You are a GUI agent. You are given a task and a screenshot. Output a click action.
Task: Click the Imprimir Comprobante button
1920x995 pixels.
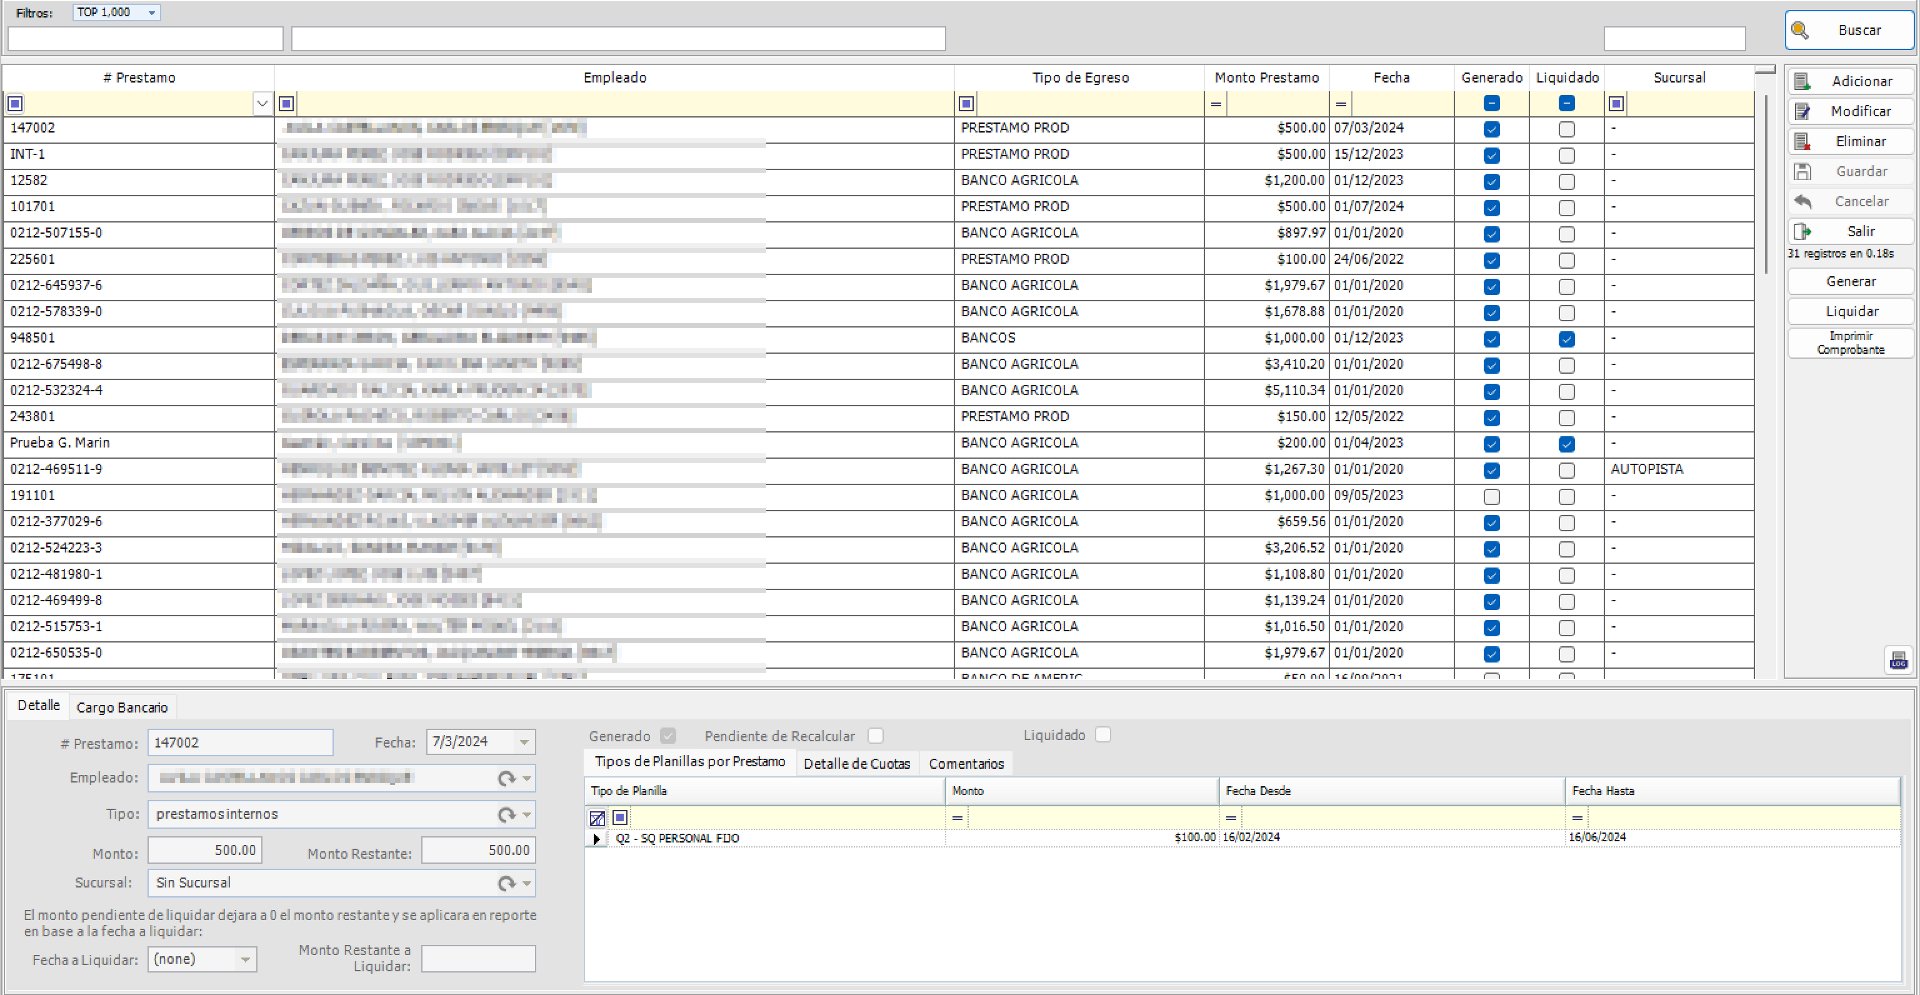tap(1850, 343)
